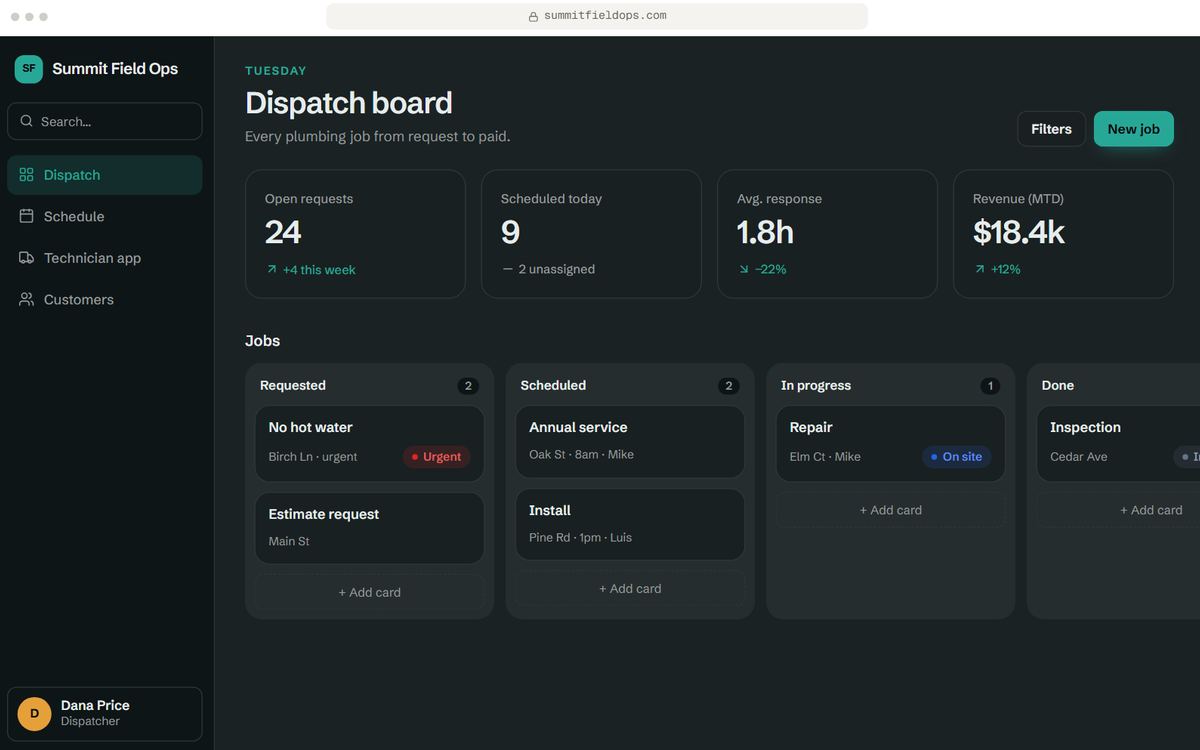Click the down-arrow icon beside −22%
Viewport: 1200px width, 750px height.
[743, 269]
